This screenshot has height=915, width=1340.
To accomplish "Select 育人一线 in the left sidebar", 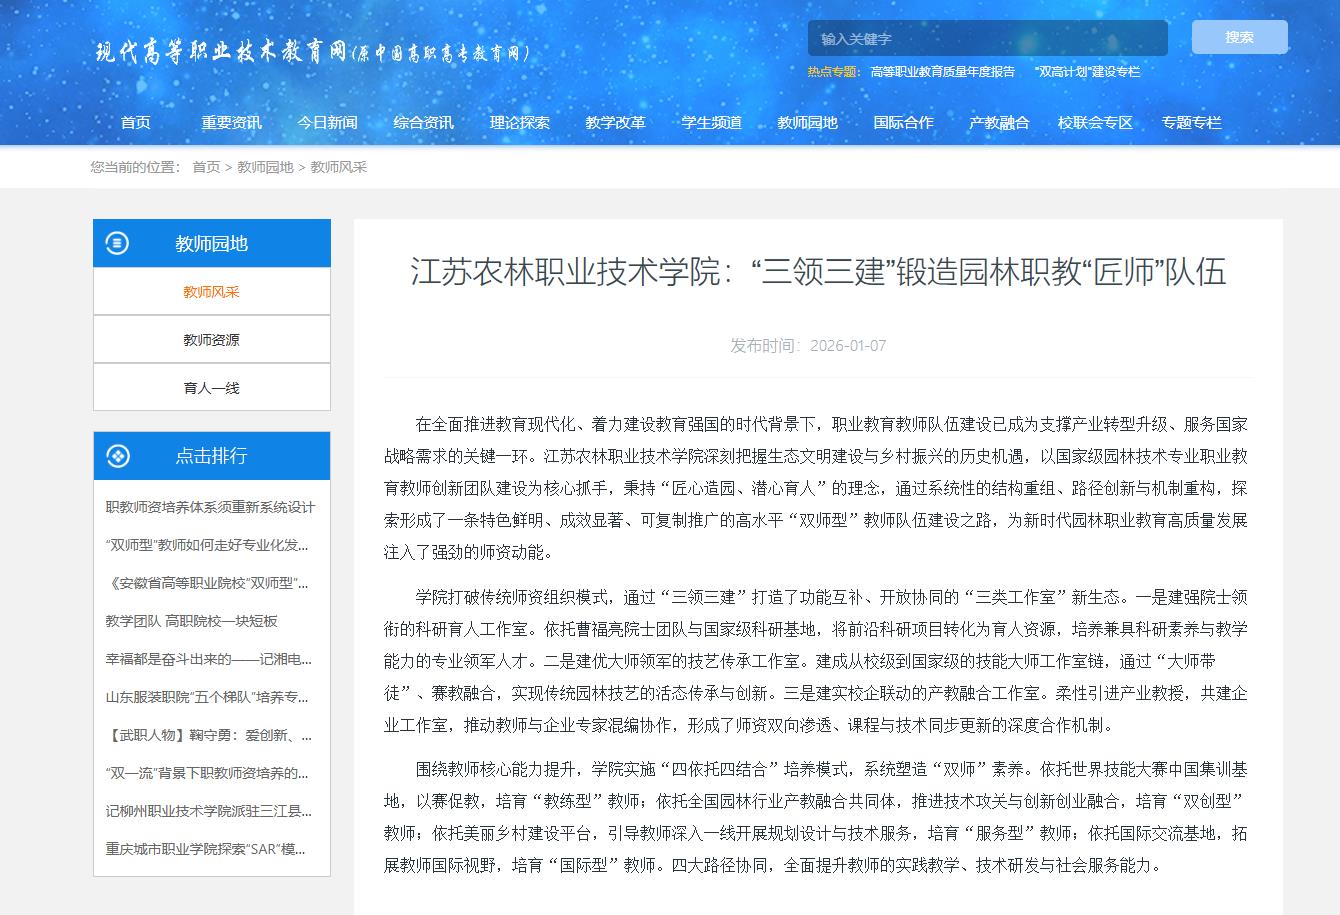I will tap(211, 388).
